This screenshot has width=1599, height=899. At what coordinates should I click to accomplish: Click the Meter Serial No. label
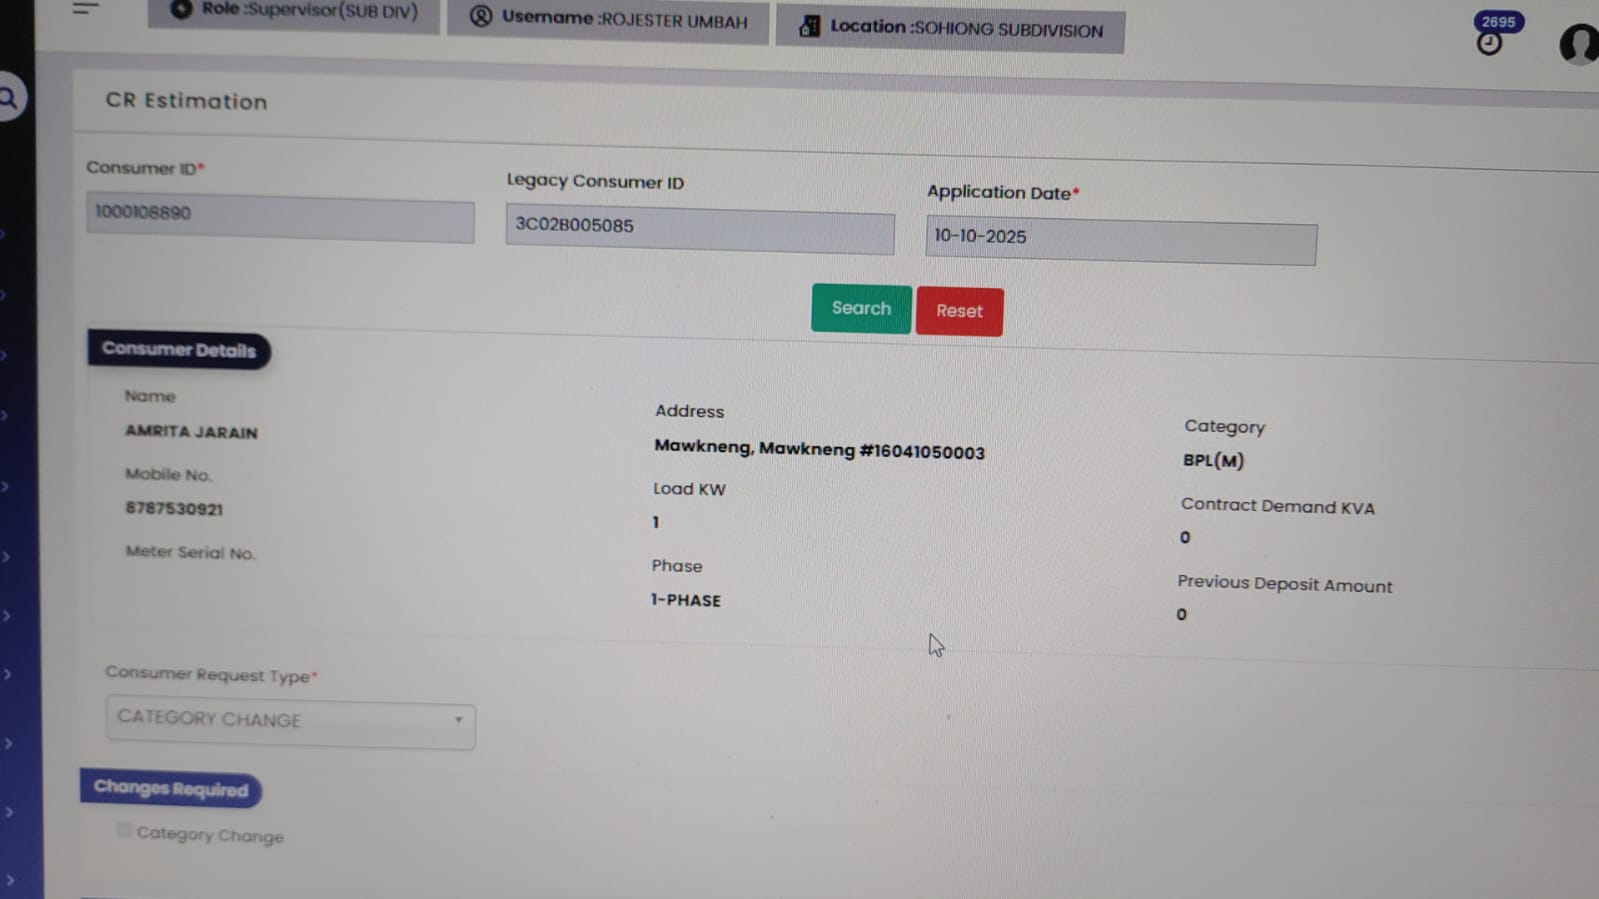pyautogui.click(x=190, y=552)
